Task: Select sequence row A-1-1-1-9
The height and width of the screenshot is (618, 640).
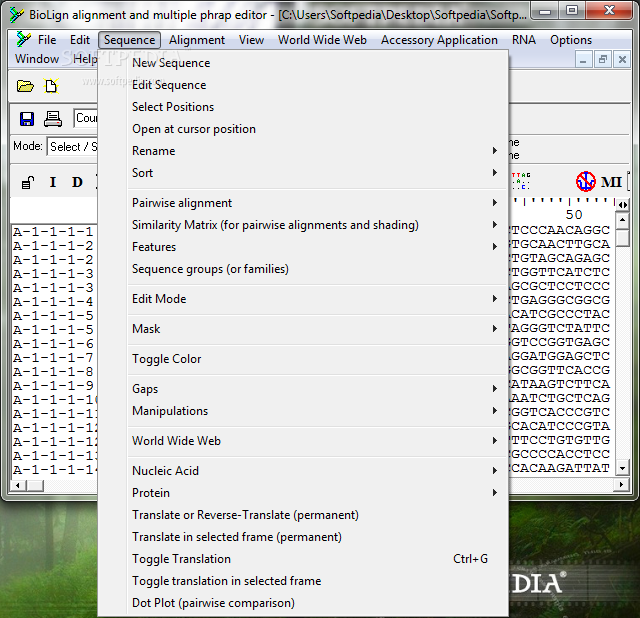Action: coord(53,385)
